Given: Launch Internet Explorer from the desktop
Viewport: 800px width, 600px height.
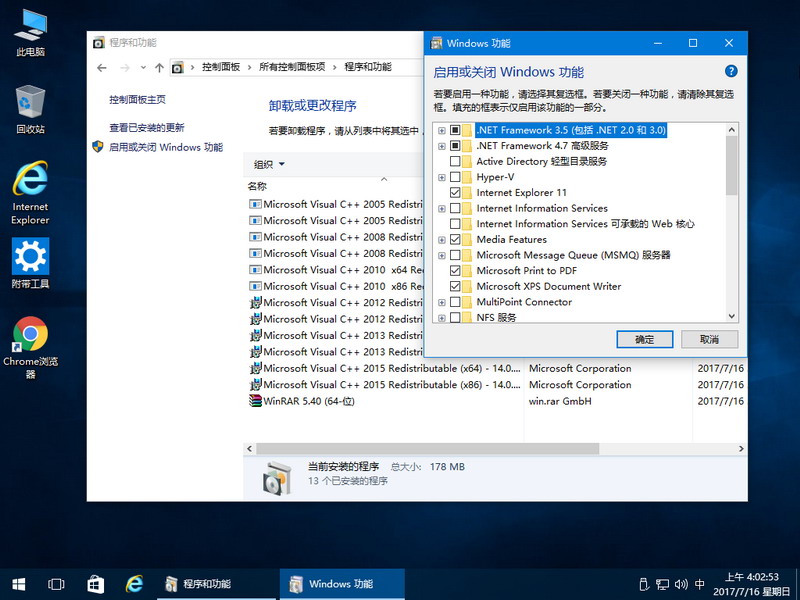Looking at the screenshot, I should (31, 193).
